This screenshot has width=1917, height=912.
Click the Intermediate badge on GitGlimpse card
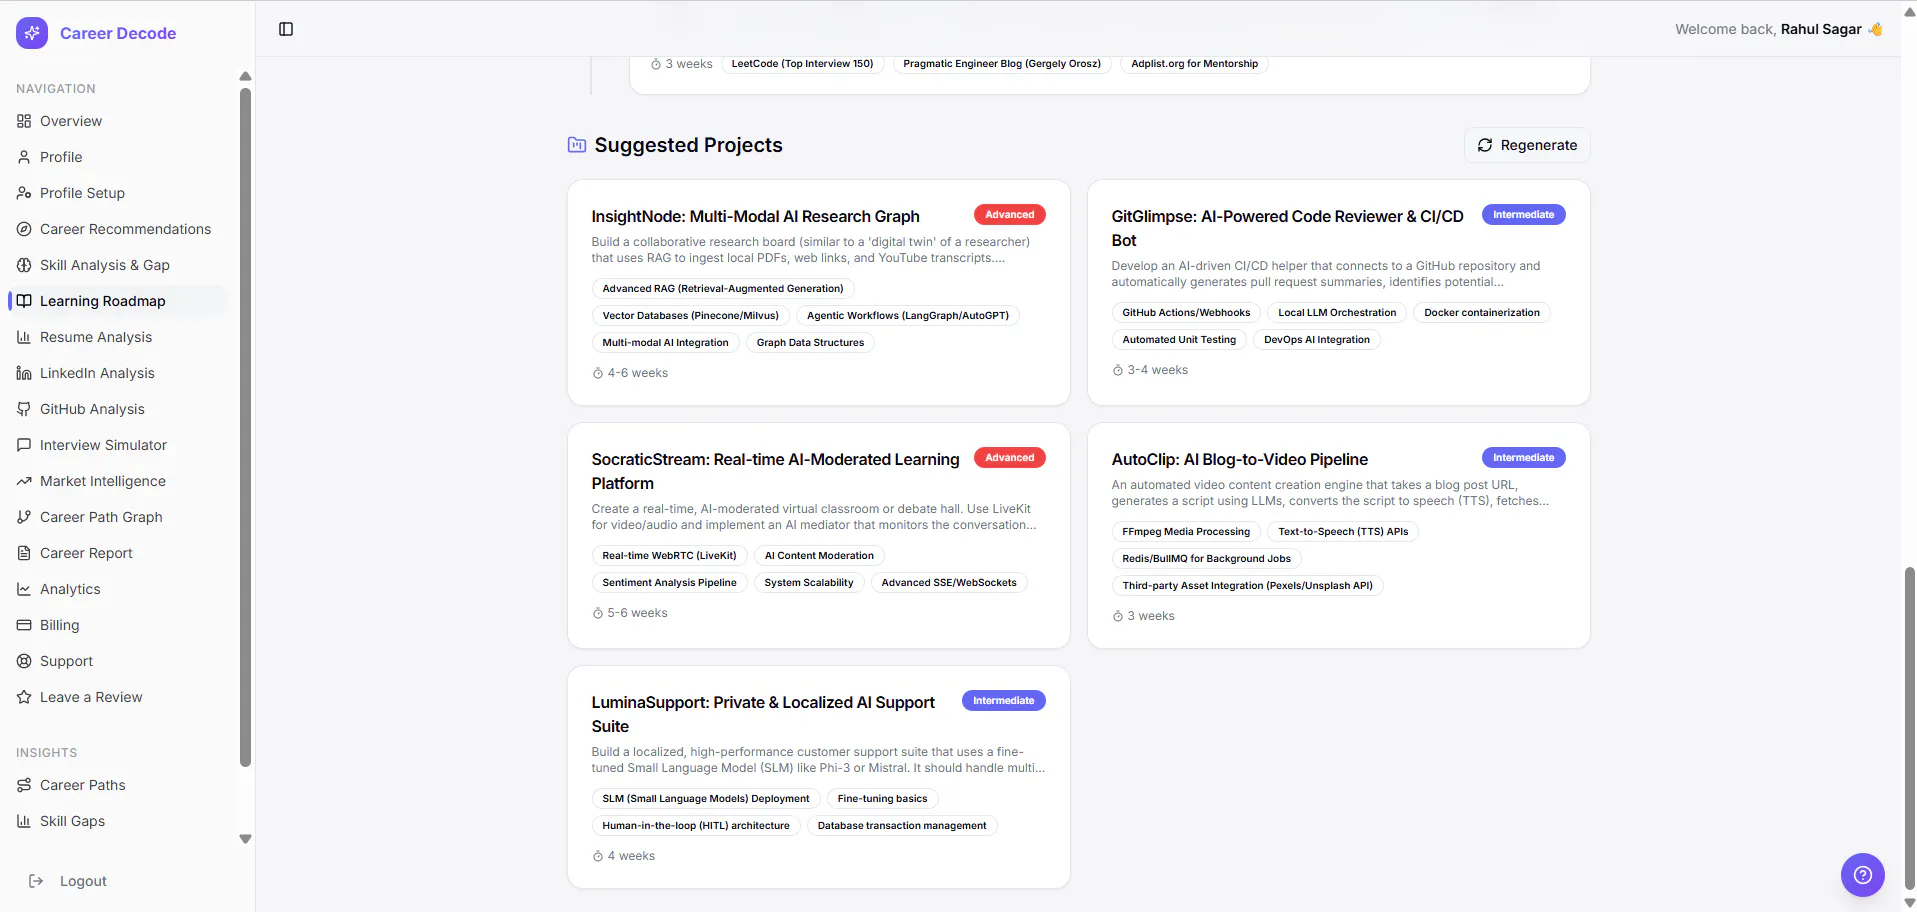click(x=1523, y=214)
